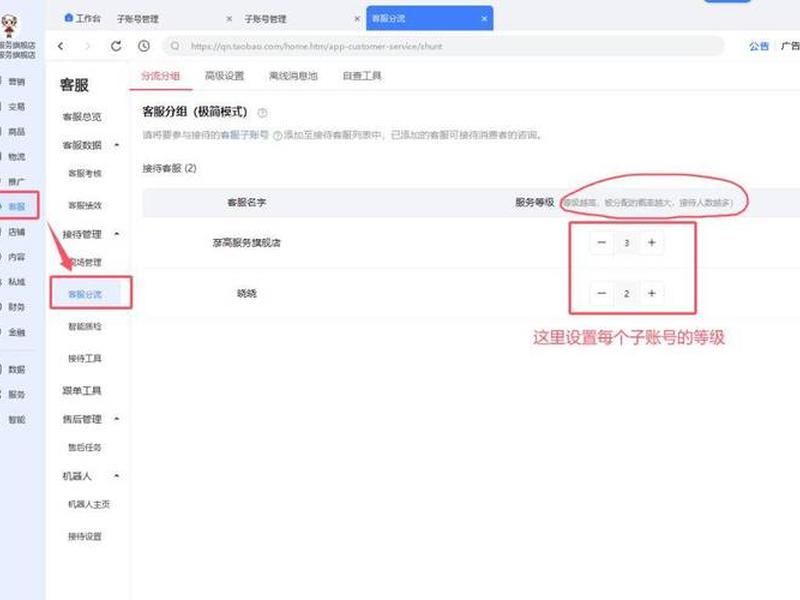Close the second 子账号管理 tab
800x600 pixels.
pos(357,19)
